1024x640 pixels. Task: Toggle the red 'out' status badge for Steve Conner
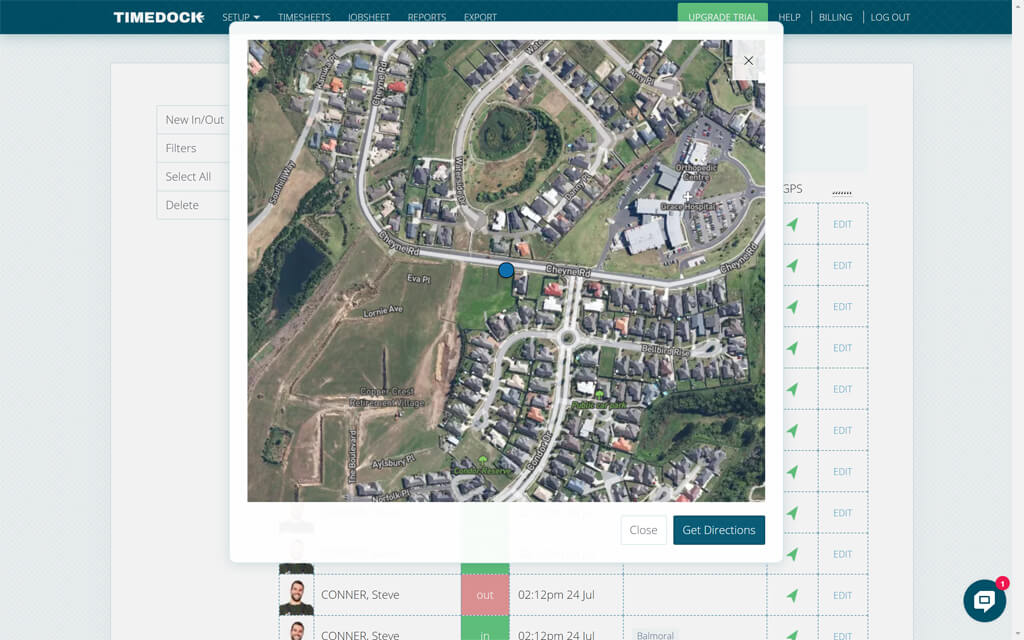tap(485, 595)
